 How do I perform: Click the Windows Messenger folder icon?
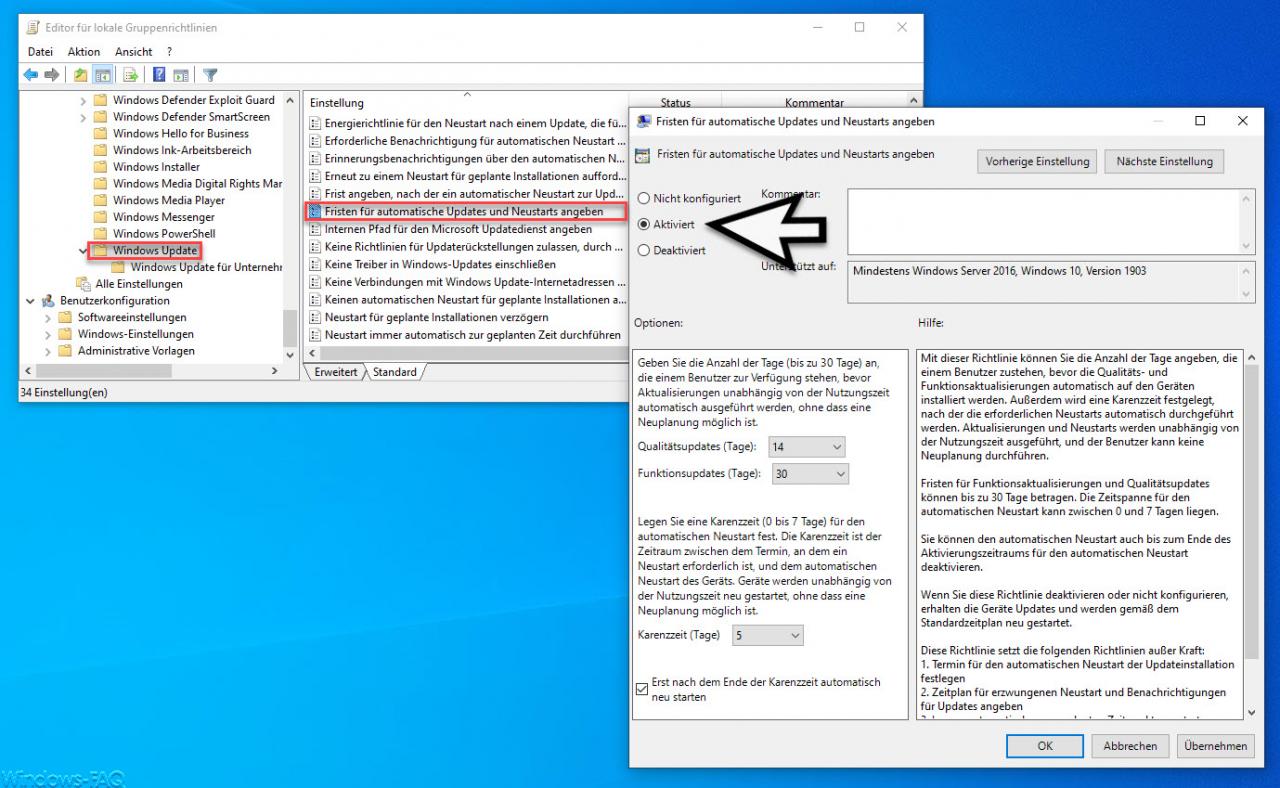tap(100, 217)
